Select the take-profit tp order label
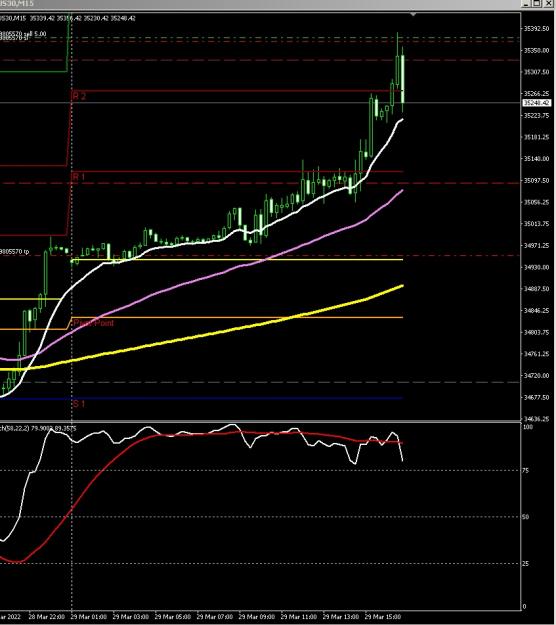 coord(14,252)
